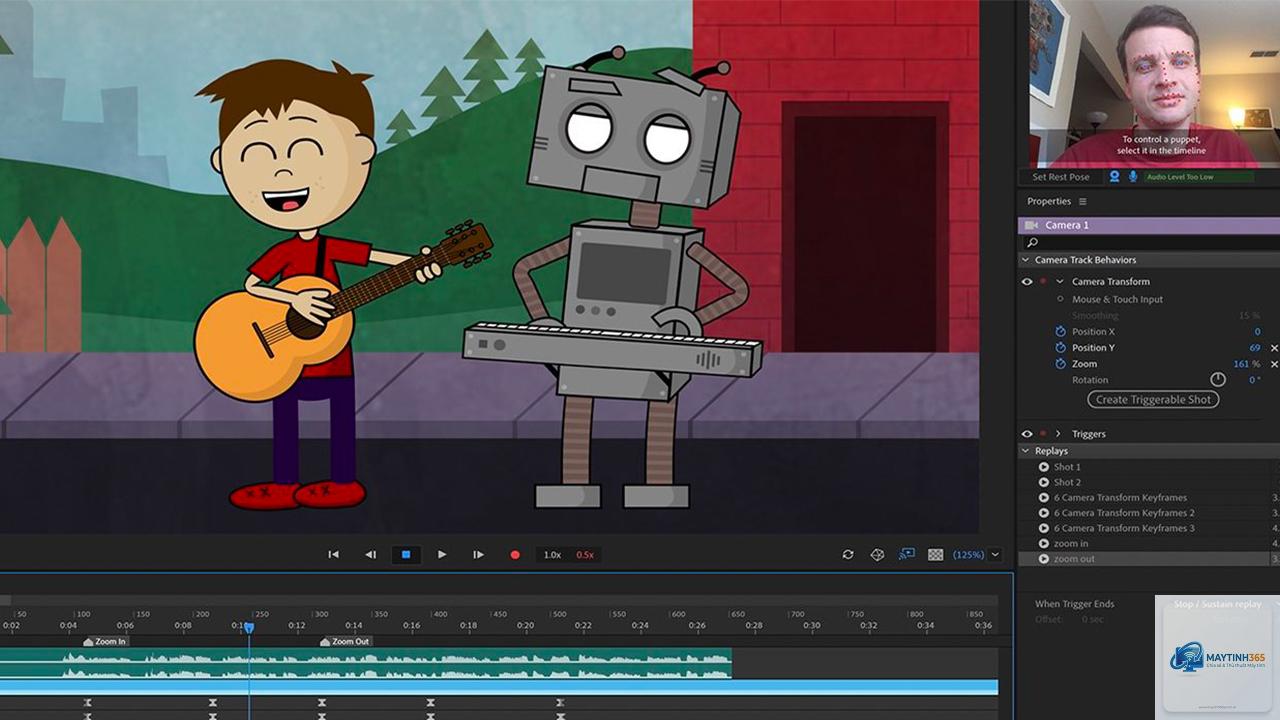This screenshot has height=720, width=1280.
Task: Click Create Triggerable Shot button
Action: pyautogui.click(x=1153, y=399)
